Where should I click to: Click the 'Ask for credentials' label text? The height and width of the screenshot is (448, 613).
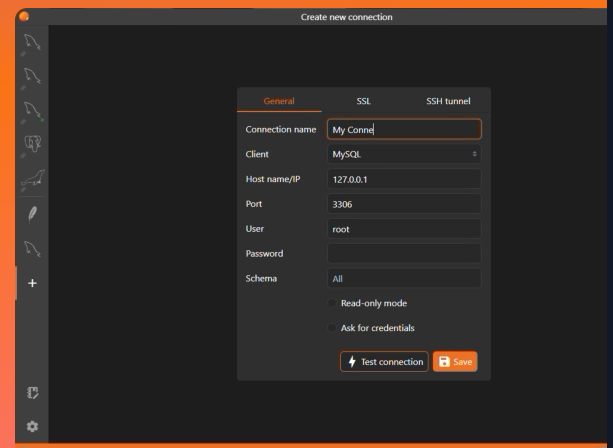click(x=377, y=328)
